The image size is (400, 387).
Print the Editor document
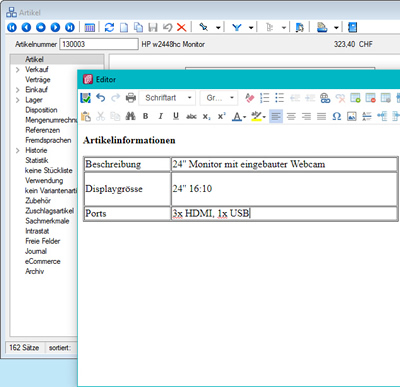click(131, 98)
